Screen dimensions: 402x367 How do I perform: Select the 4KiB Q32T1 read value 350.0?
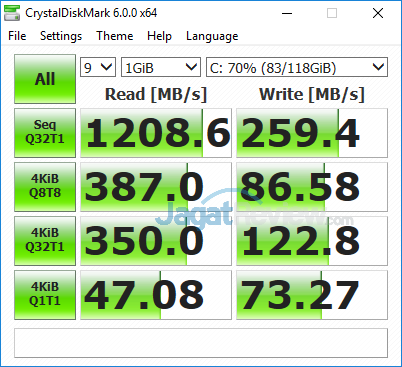pos(156,241)
